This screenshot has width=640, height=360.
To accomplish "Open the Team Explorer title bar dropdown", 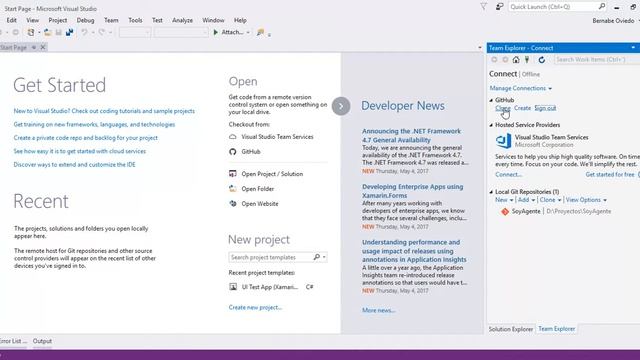I will [x=633, y=48].
